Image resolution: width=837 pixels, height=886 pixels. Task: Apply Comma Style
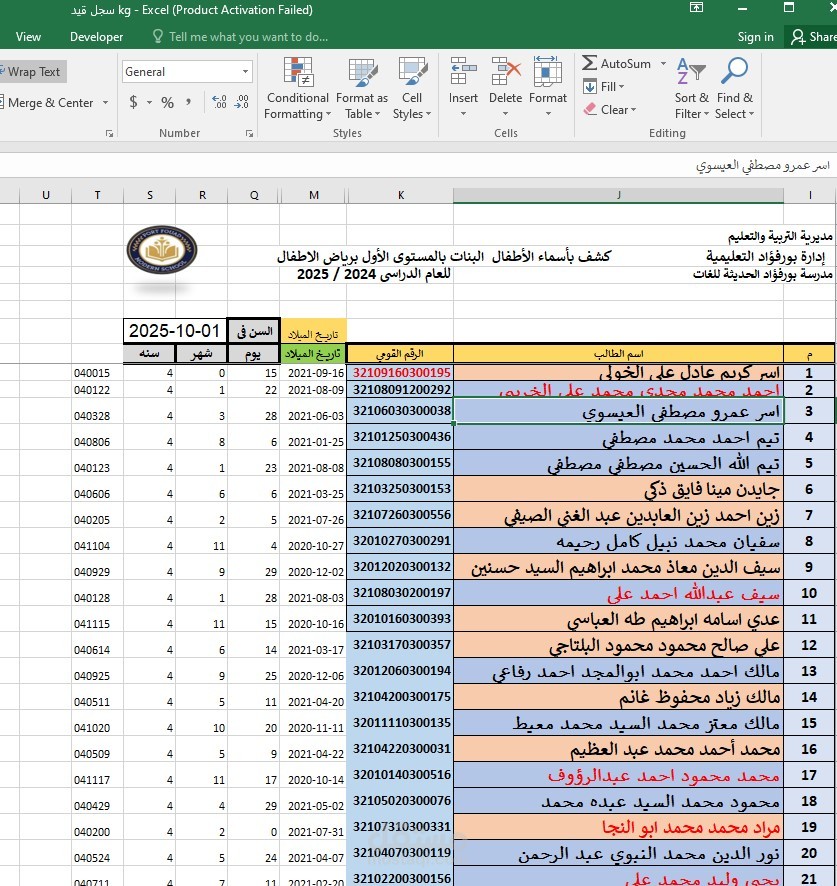point(189,102)
